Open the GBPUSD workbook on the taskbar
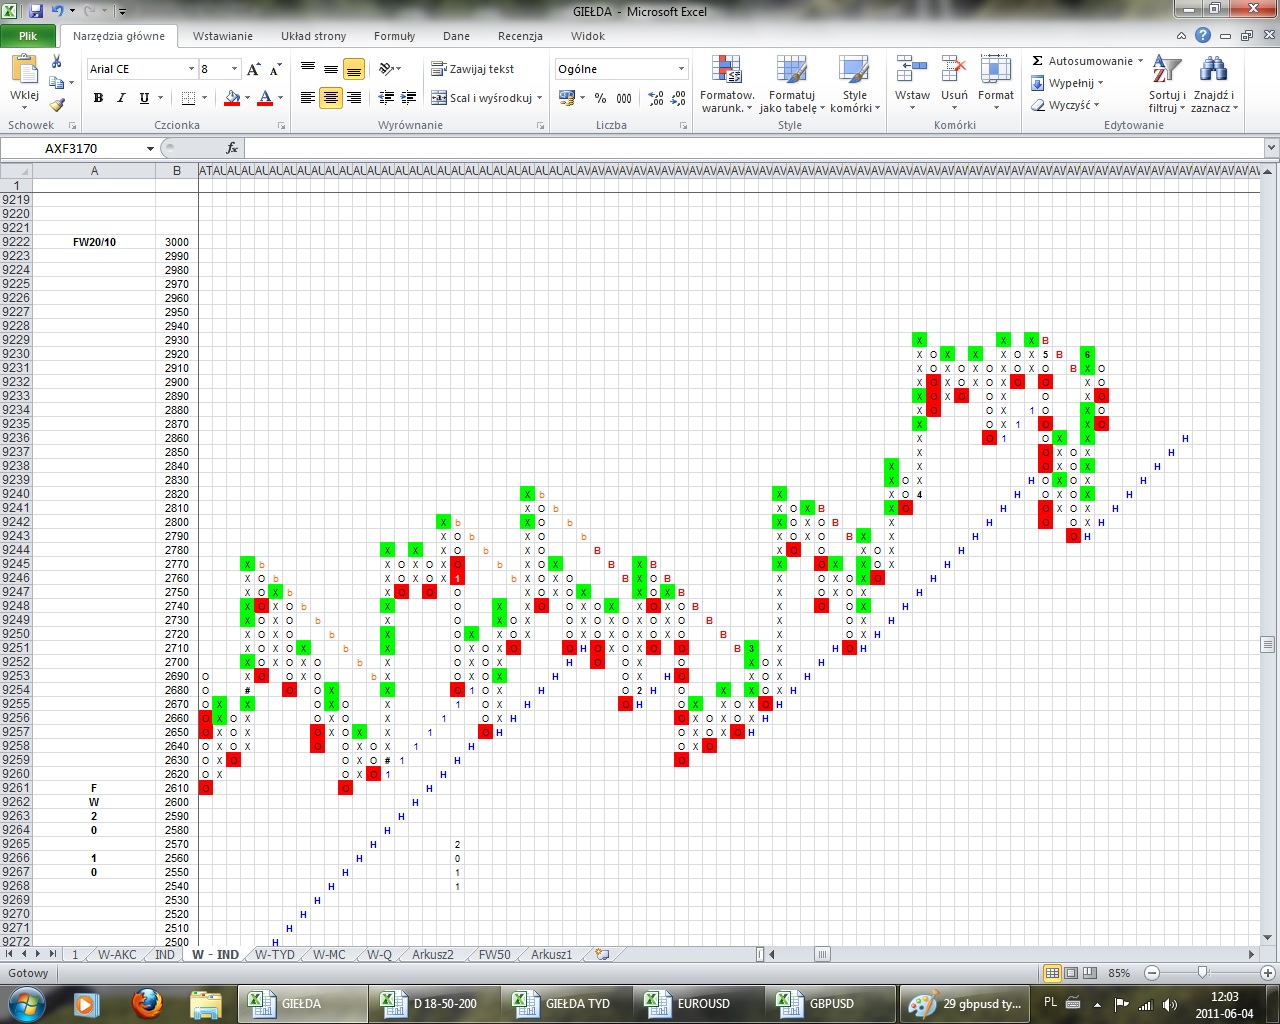The image size is (1280, 1024). point(829,1003)
